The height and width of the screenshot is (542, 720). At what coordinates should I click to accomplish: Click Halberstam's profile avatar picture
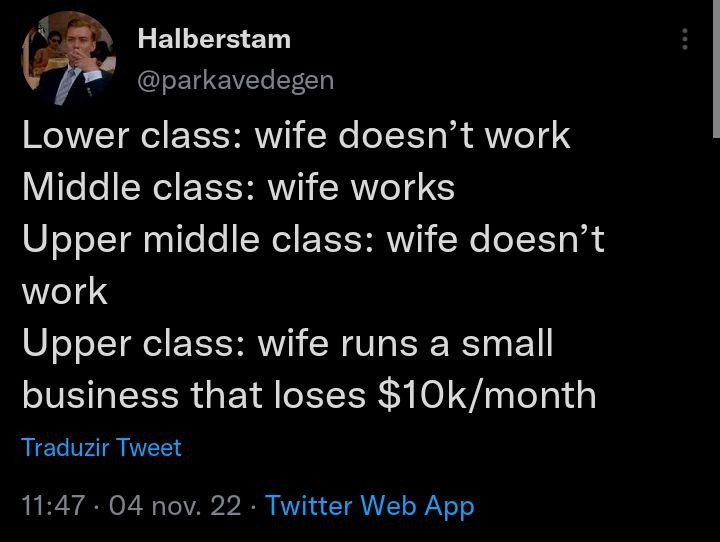tap(69, 59)
